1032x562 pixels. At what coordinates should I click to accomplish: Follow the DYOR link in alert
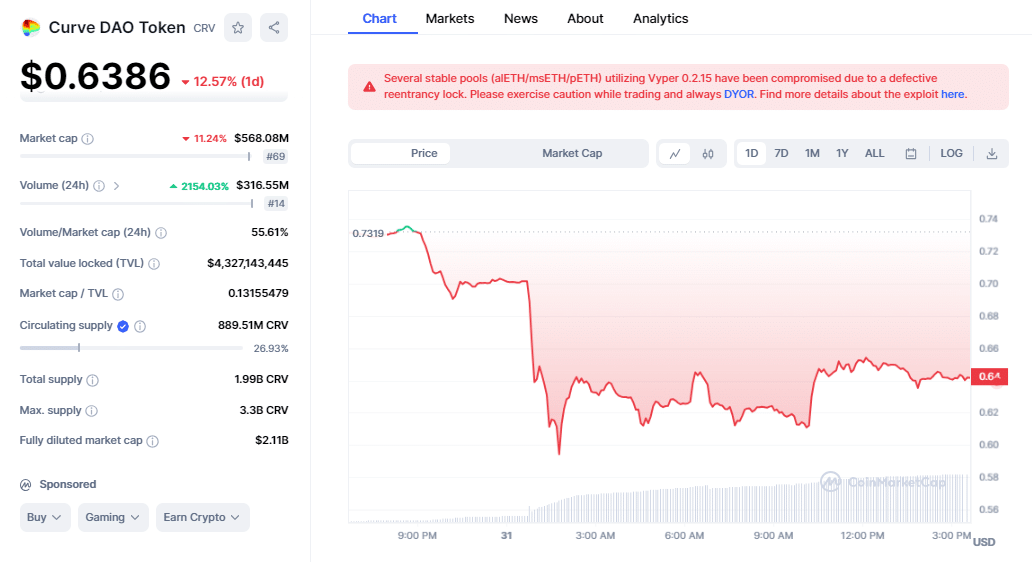point(739,94)
